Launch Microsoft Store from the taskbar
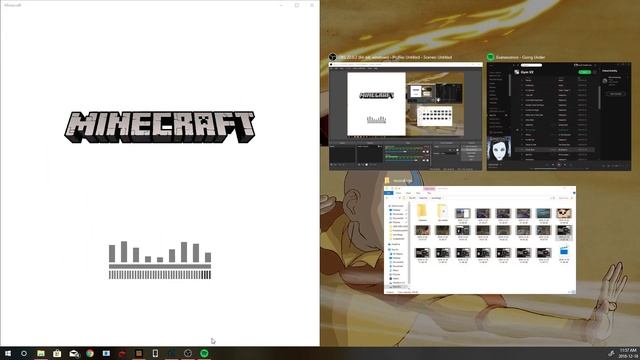The image size is (640, 360). pyautogui.click(x=57, y=353)
